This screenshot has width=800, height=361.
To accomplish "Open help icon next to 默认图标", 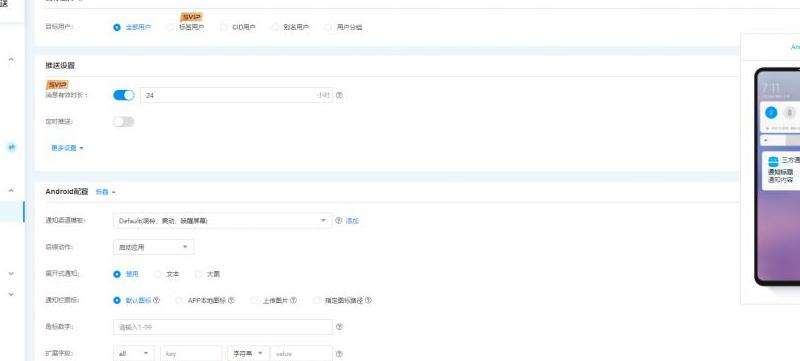I will [x=157, y=301].
